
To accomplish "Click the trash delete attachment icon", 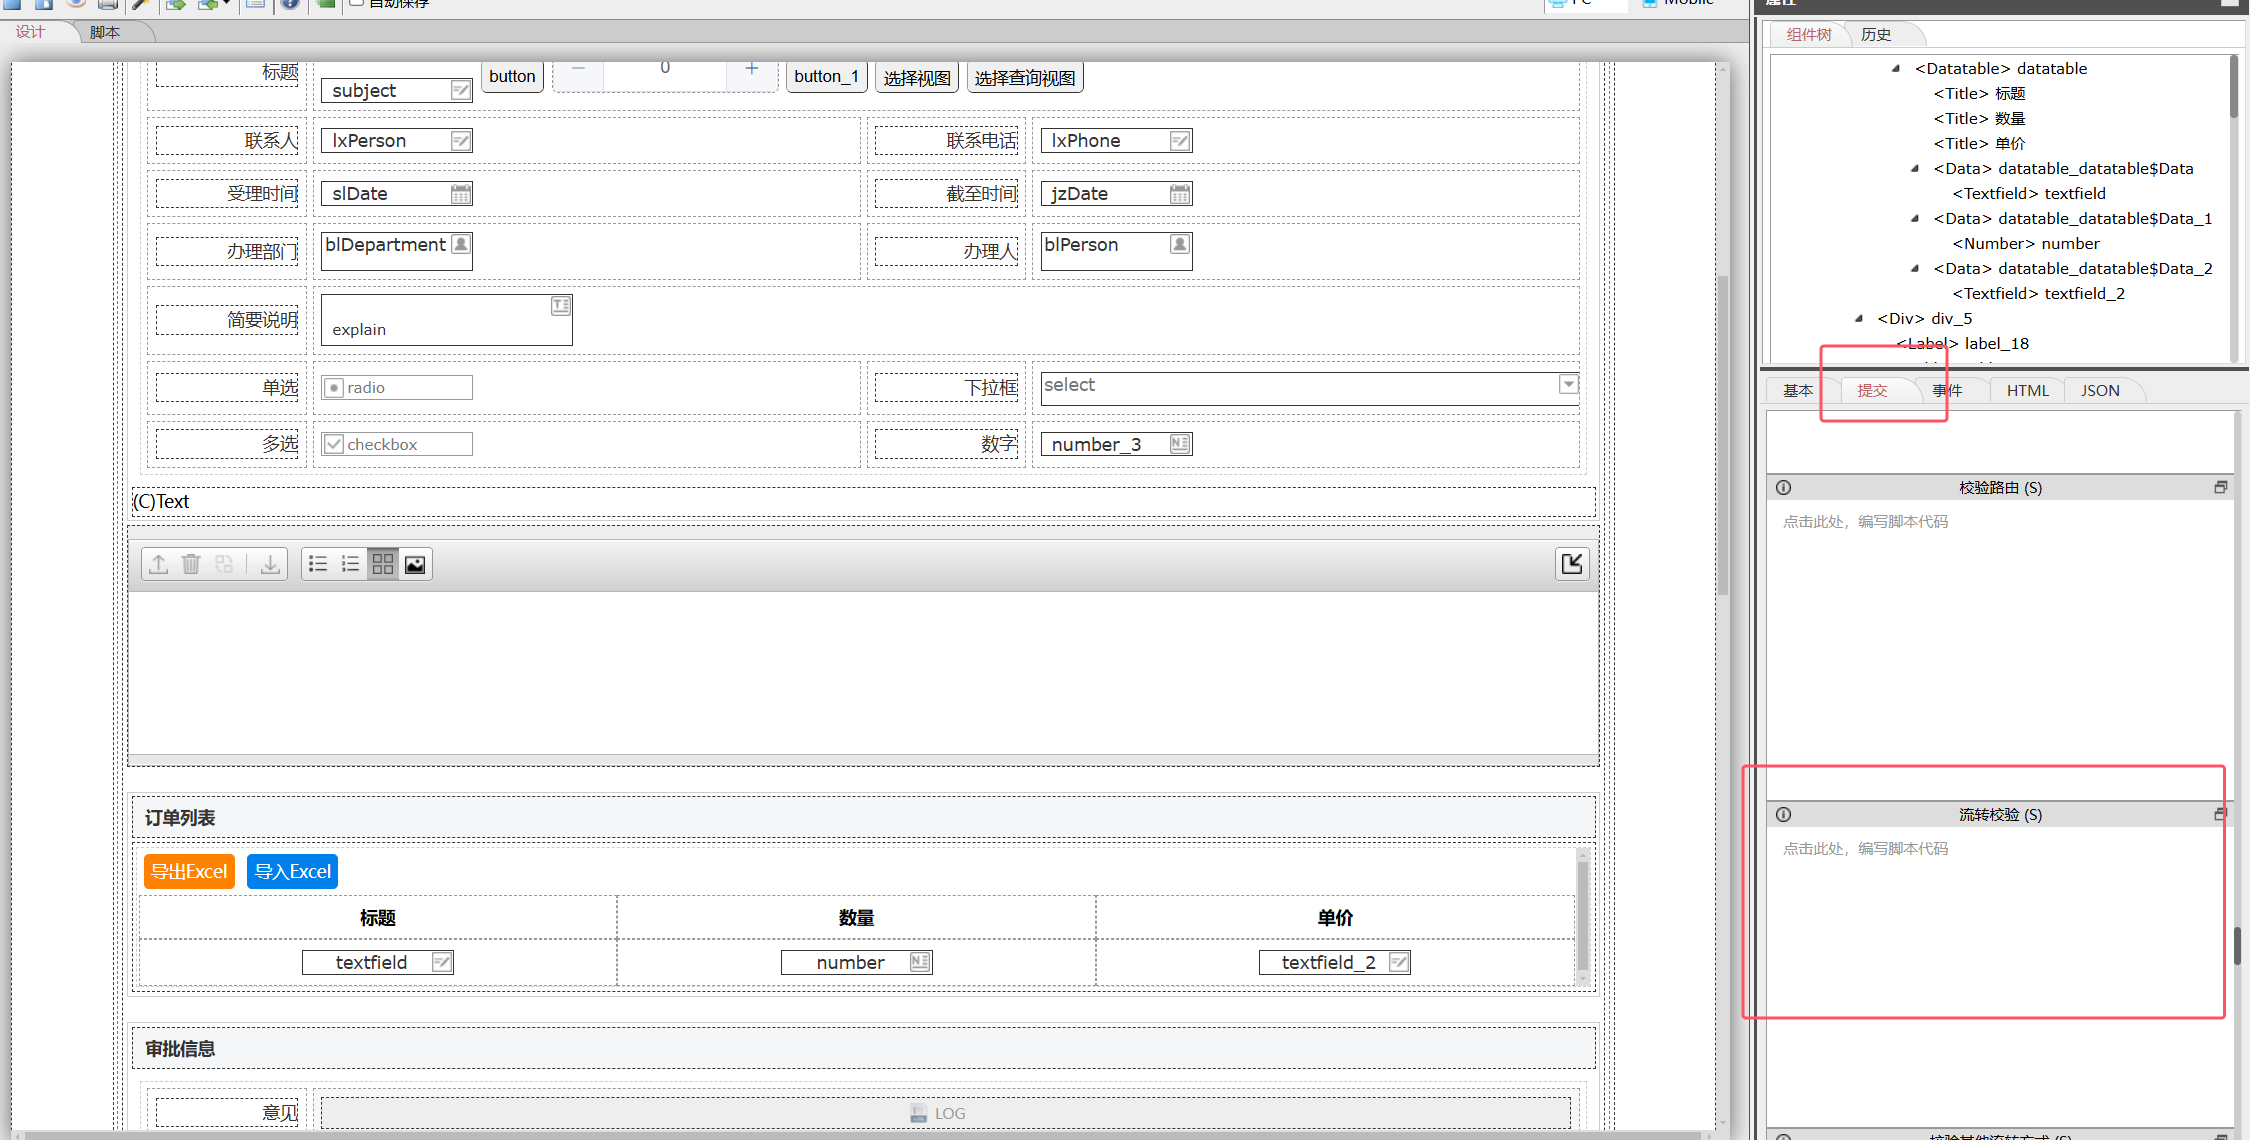I will coord(191,564).
